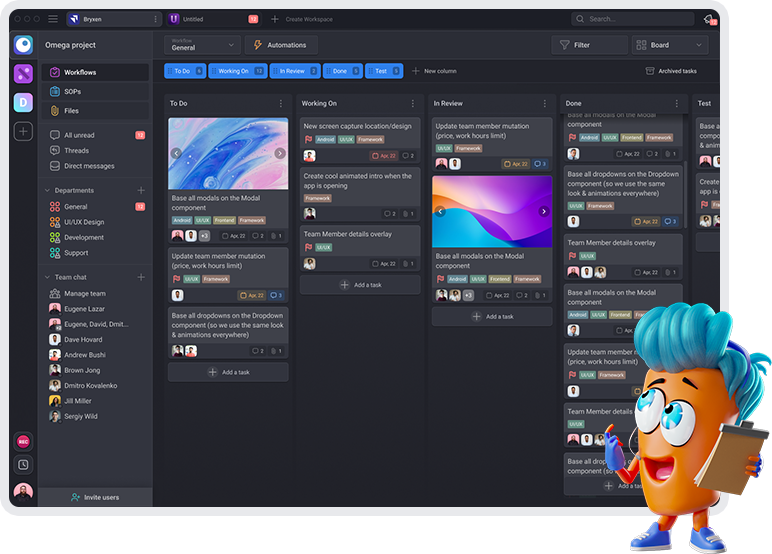The image size is (772, 554).
Task: Click the Search field
Action: tap(633, 19)
